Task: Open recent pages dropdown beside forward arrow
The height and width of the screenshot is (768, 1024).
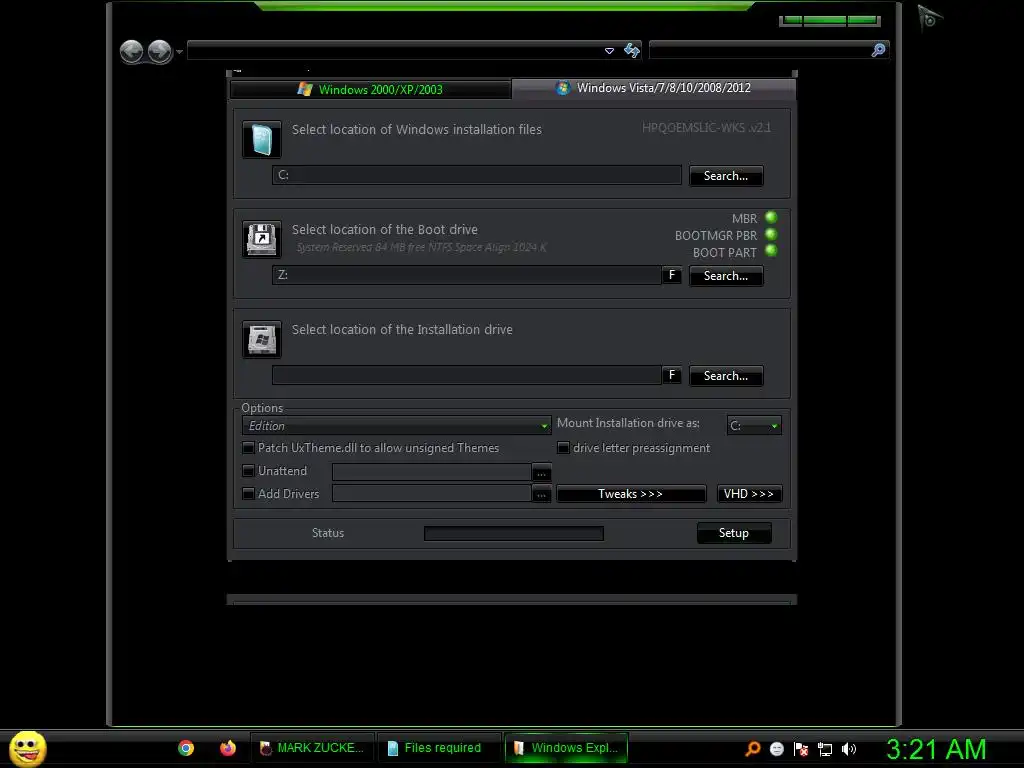Action: (180, 52)
